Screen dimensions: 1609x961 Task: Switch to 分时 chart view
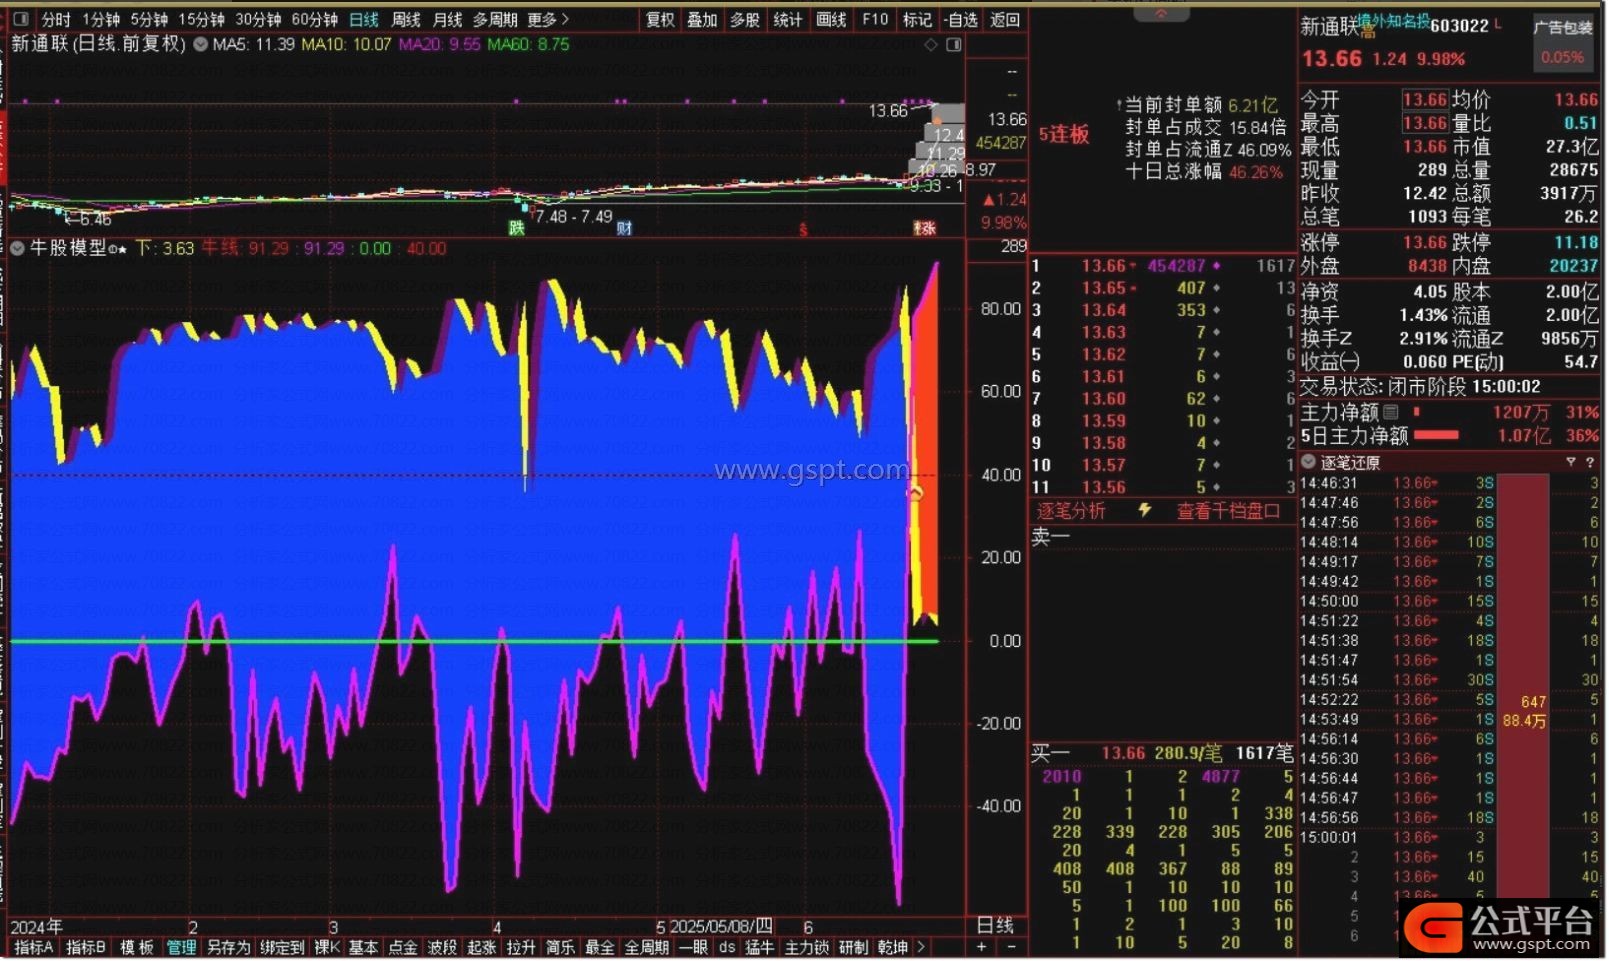click(x=56, y=19)
